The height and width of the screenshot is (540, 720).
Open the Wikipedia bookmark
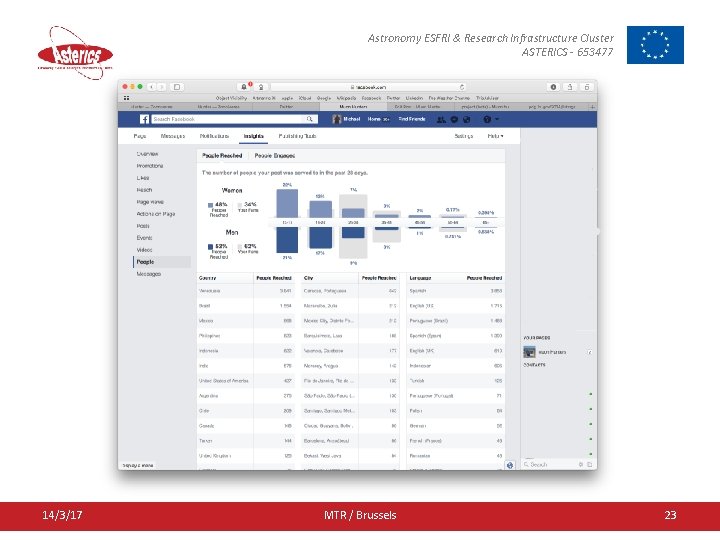pyautogui.click(x=346, y=98)
